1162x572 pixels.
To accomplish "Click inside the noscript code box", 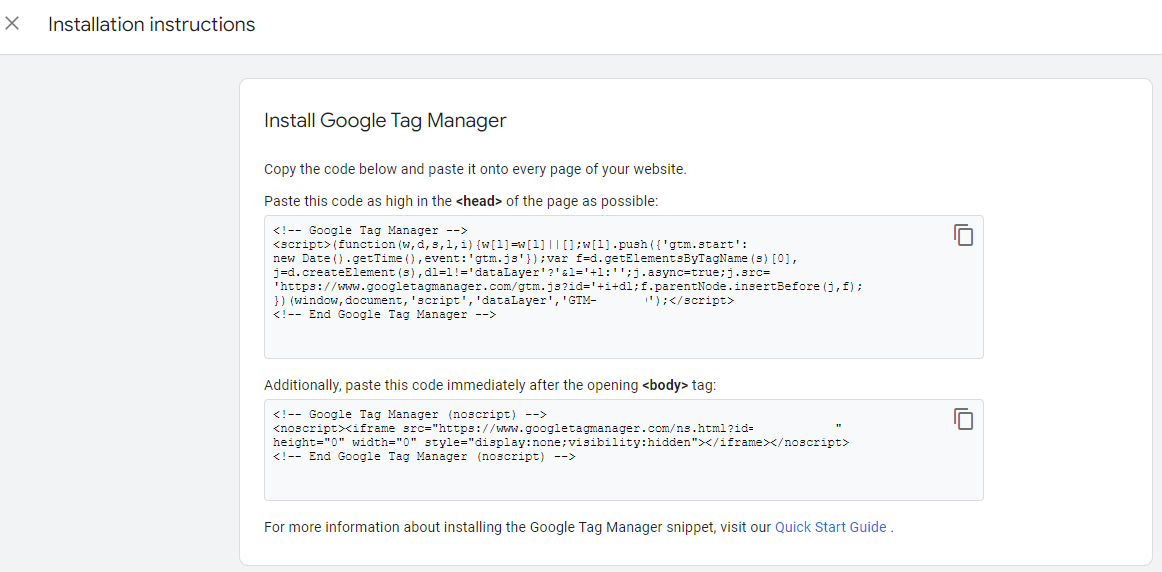I will point(623,450).
